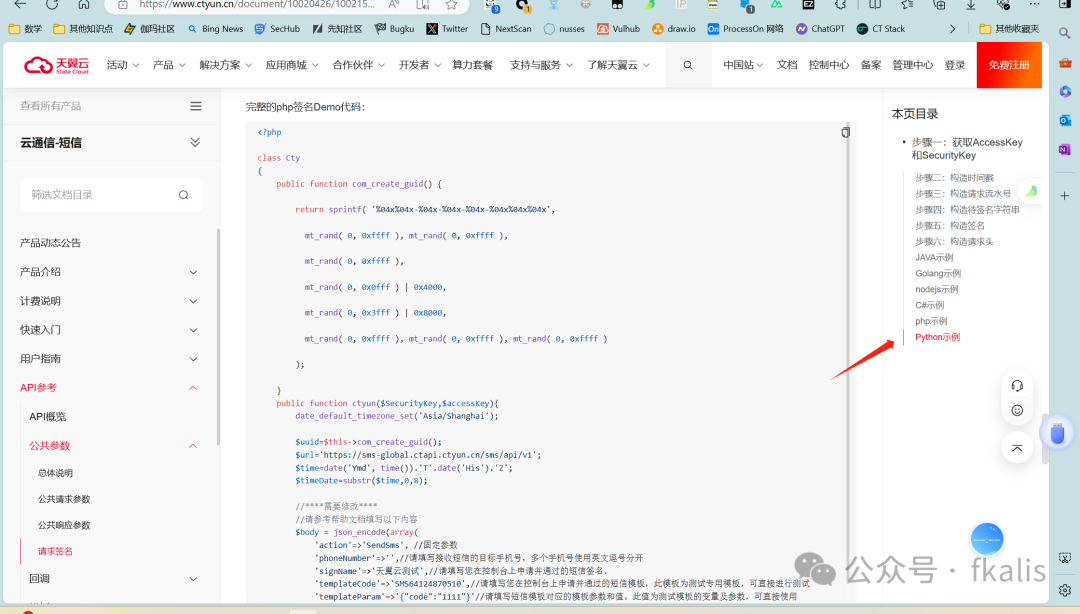Viewport: 1080px width, 614px height.
Task: Refresh the browser page
Action: pos(52,4)
